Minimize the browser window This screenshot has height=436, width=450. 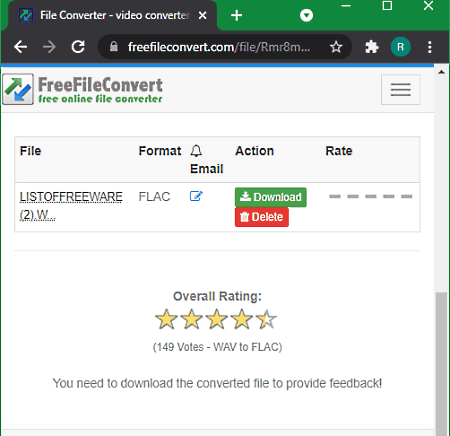[x=346, y=6]
